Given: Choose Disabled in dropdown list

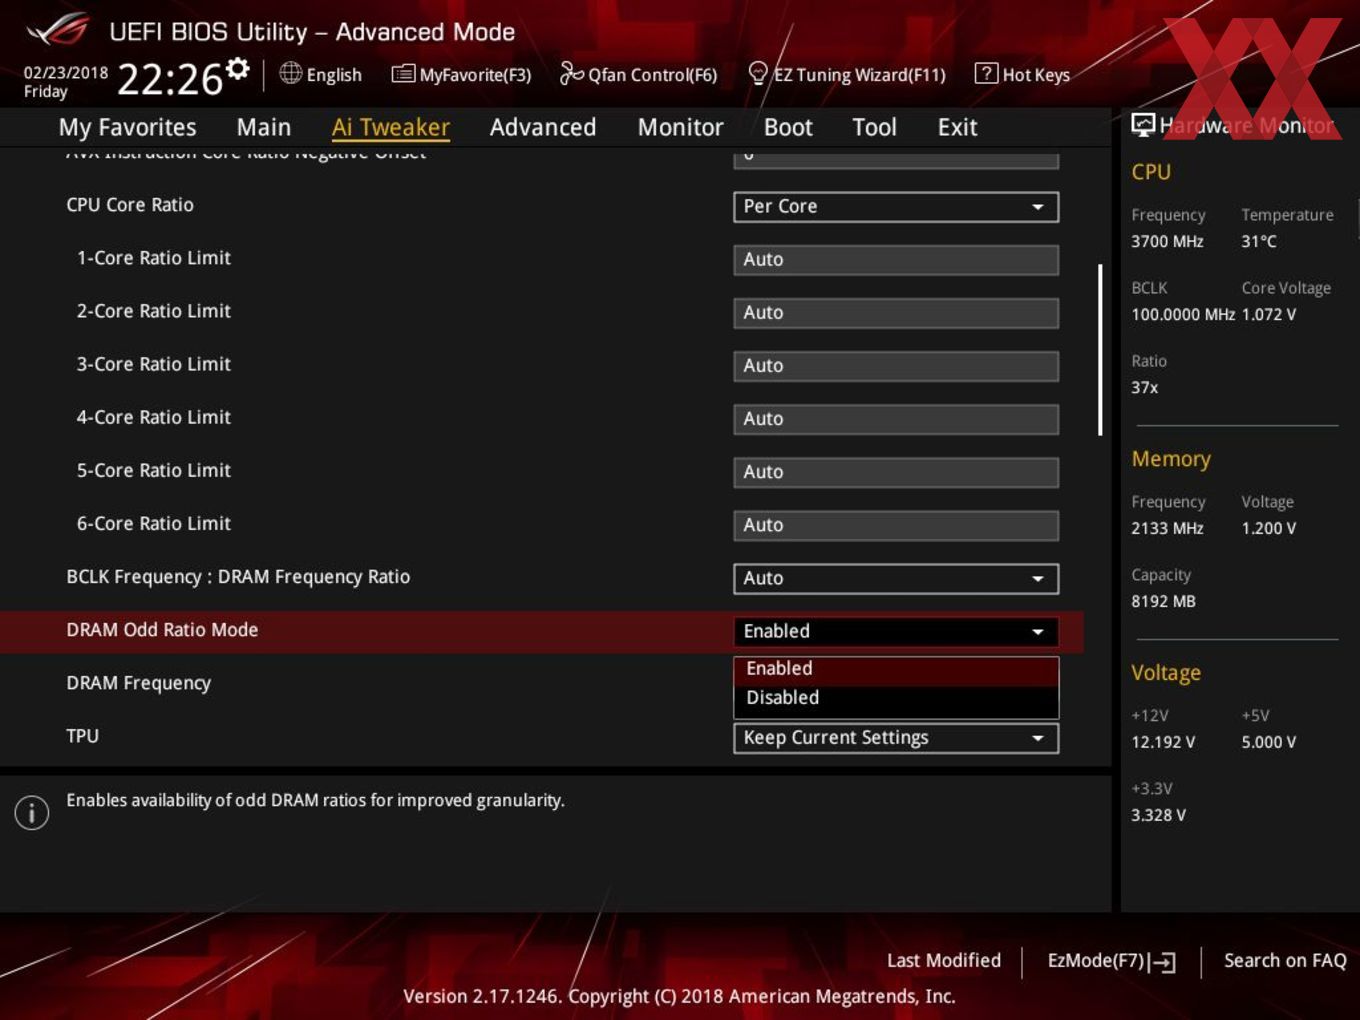Looking at the screenshot, I should point(896,698).
